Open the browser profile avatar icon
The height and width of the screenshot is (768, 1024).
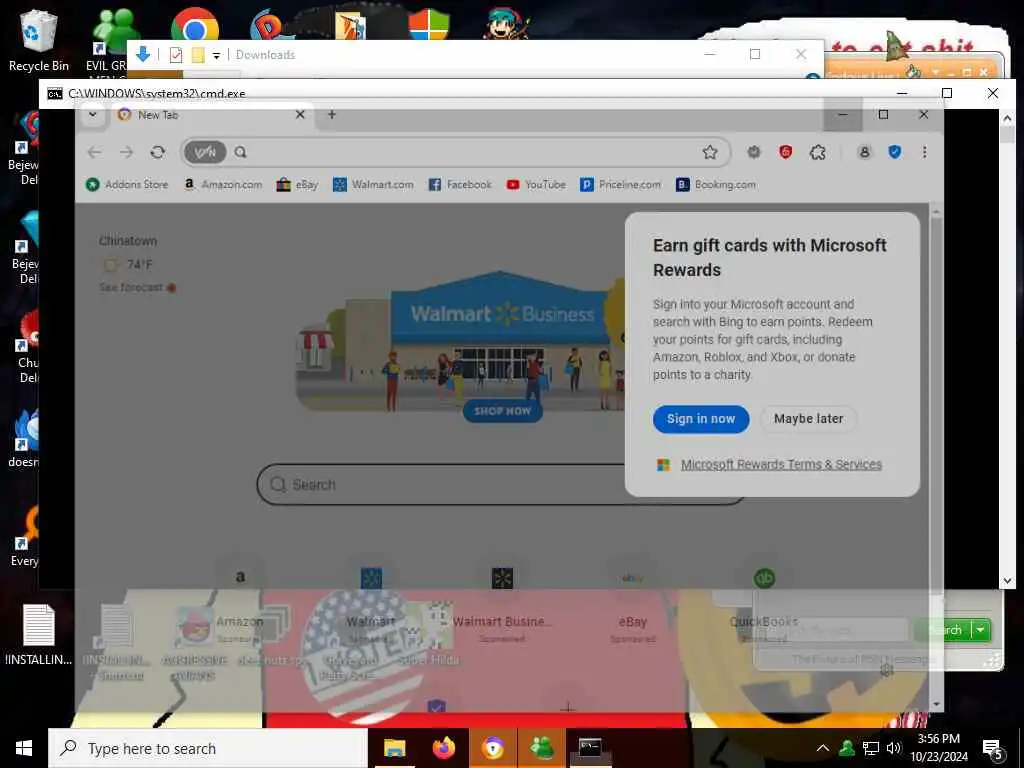click(864, 152)
